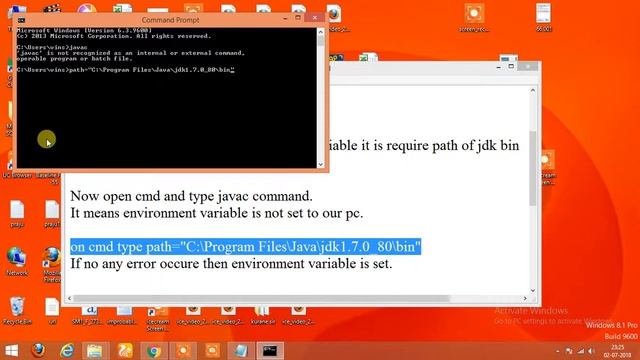Viewport: 640px width, 360px height.
Task: Open Google Chrome from the taskbar
Action: [x=154, y=351]
